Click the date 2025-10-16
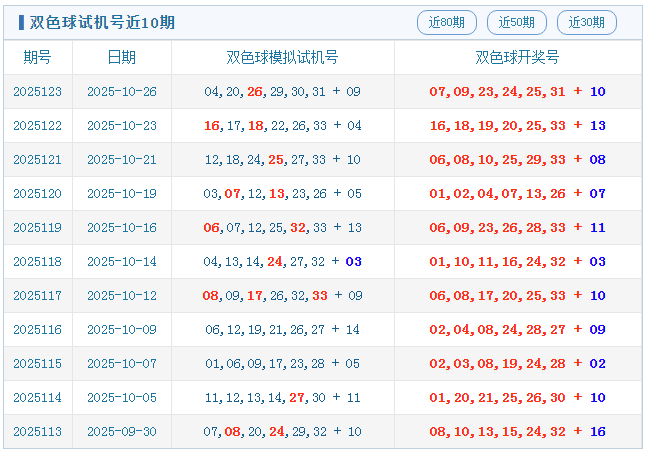649x458 pixels. point(122,228)
